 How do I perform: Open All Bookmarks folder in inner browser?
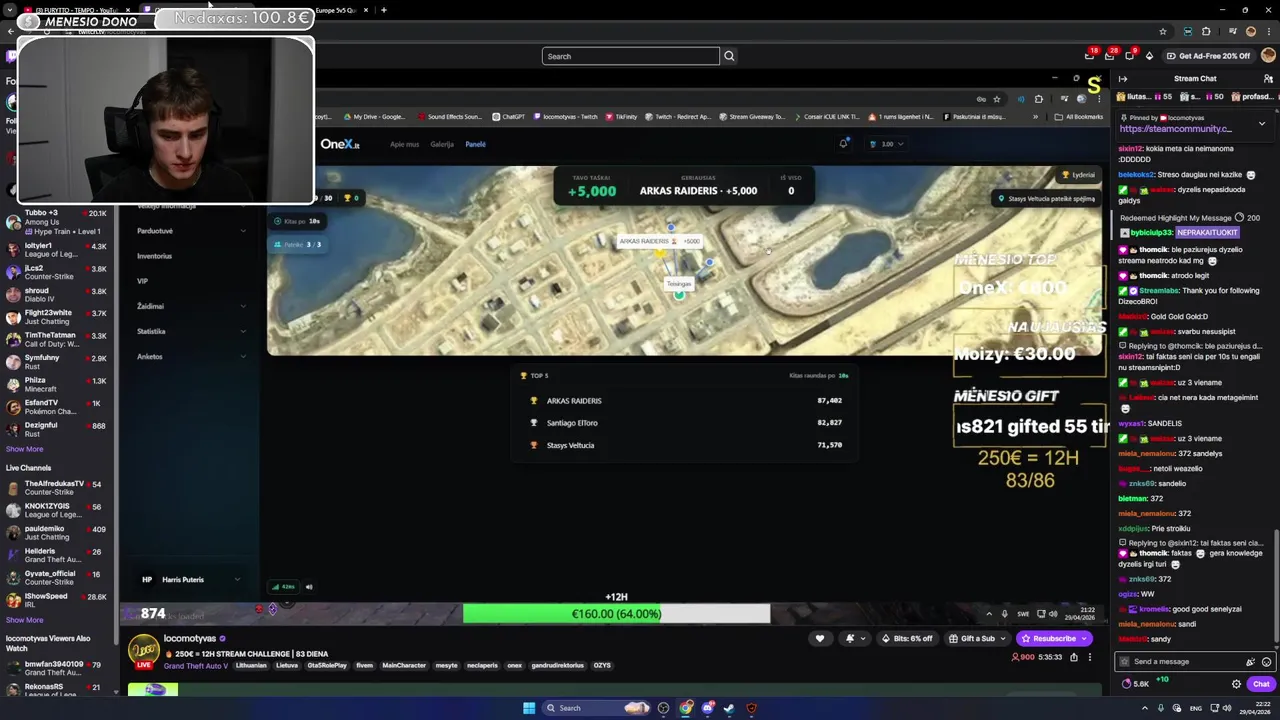click(1080, 117)
